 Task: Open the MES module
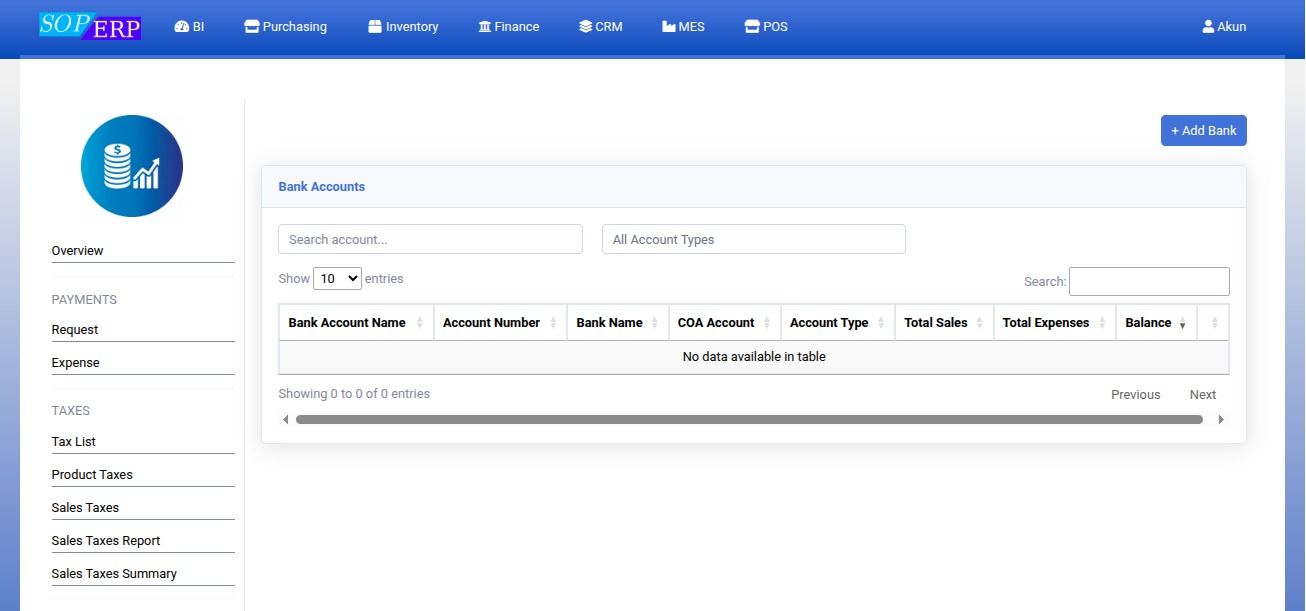[683, 27]
